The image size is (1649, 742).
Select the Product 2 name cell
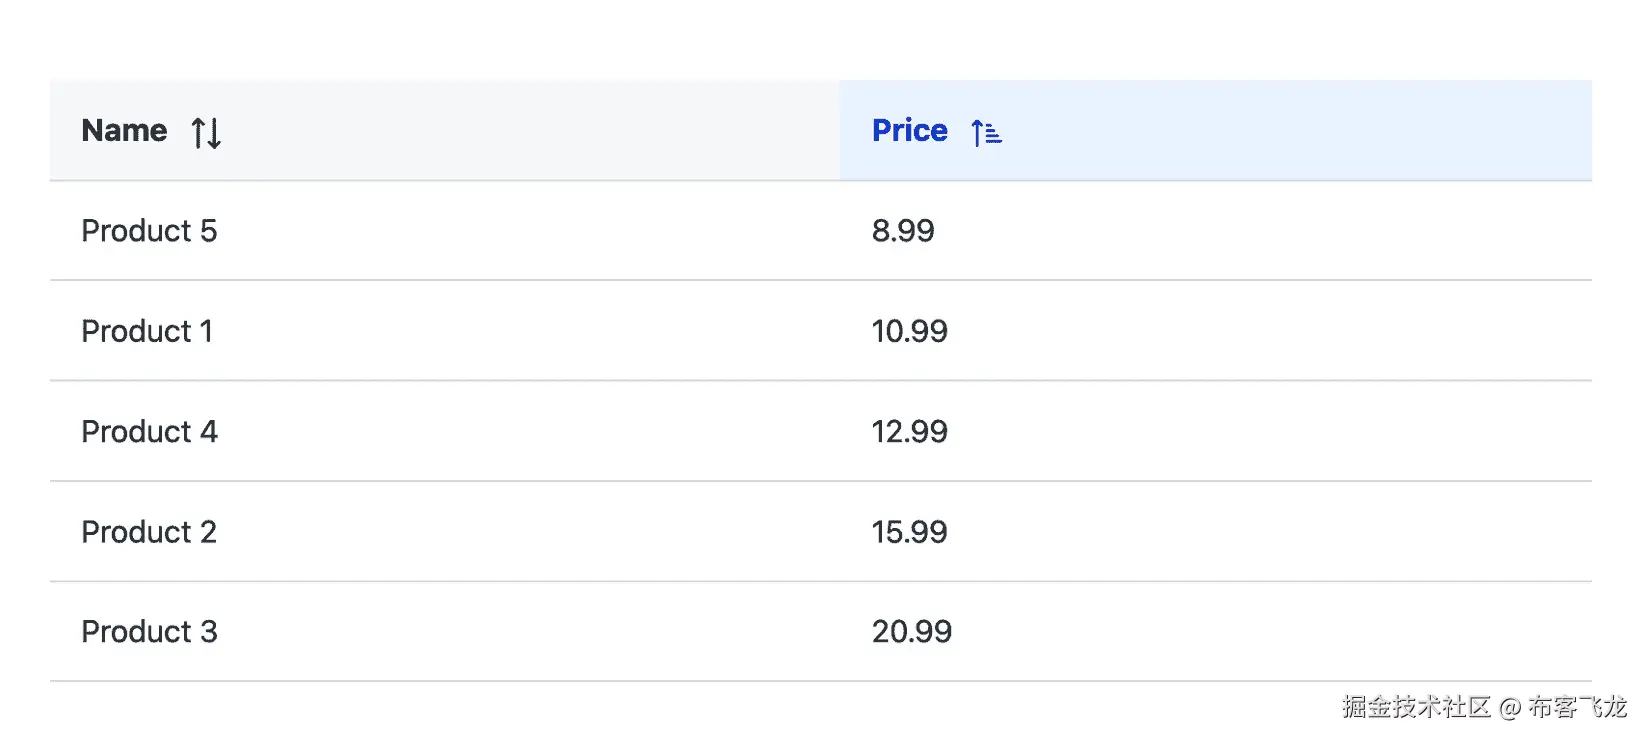(x=445, y=531)
